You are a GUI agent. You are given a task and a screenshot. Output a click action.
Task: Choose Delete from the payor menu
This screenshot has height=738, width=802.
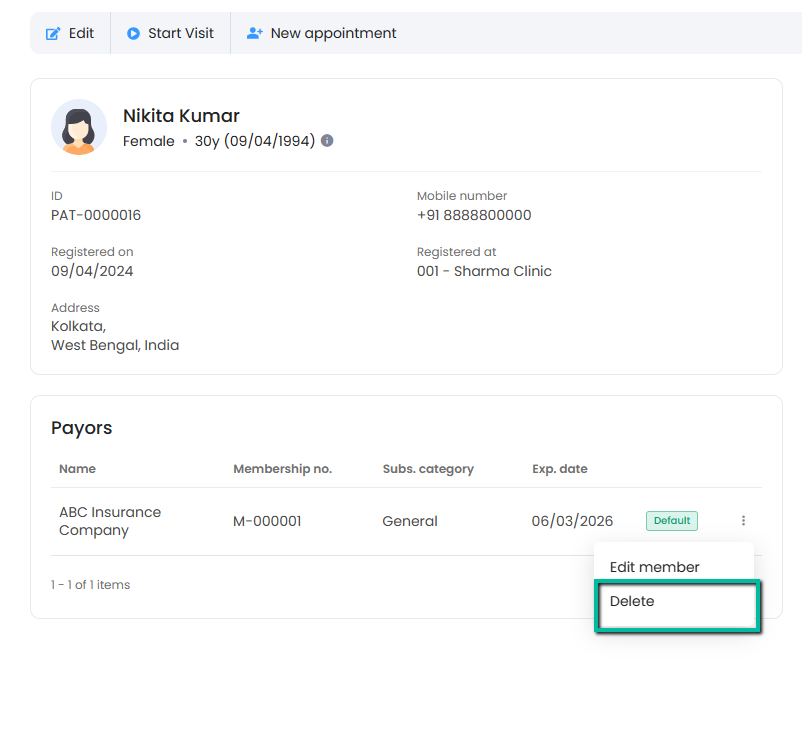click(x=632, y=601)
